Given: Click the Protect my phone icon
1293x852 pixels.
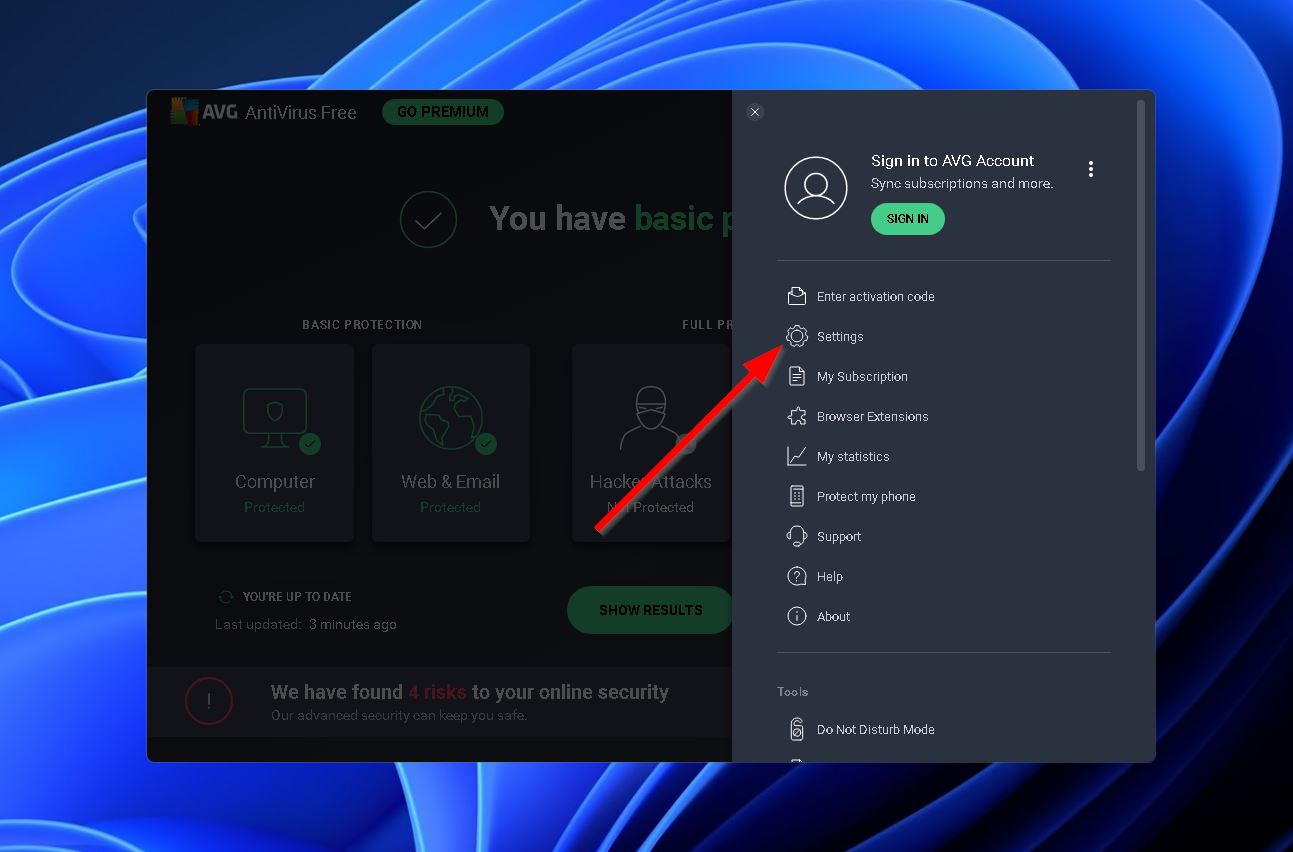Looking at the screenshot, I should (797, 496).
